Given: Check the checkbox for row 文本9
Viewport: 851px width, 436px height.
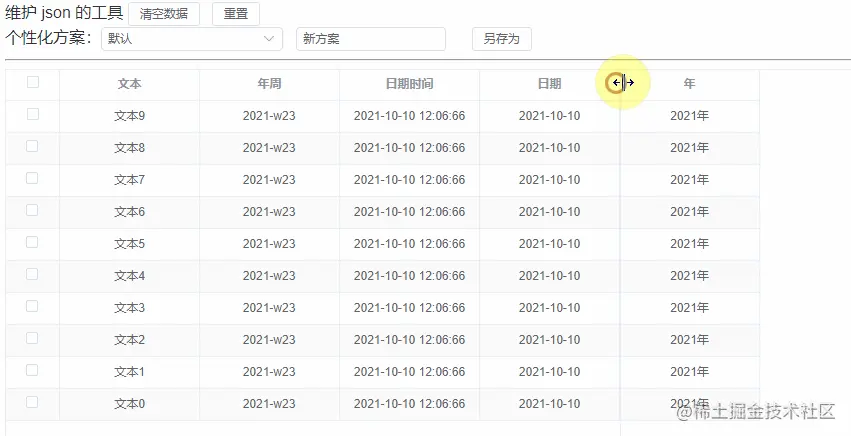Looking at the screenshot, I should (33, 114).
